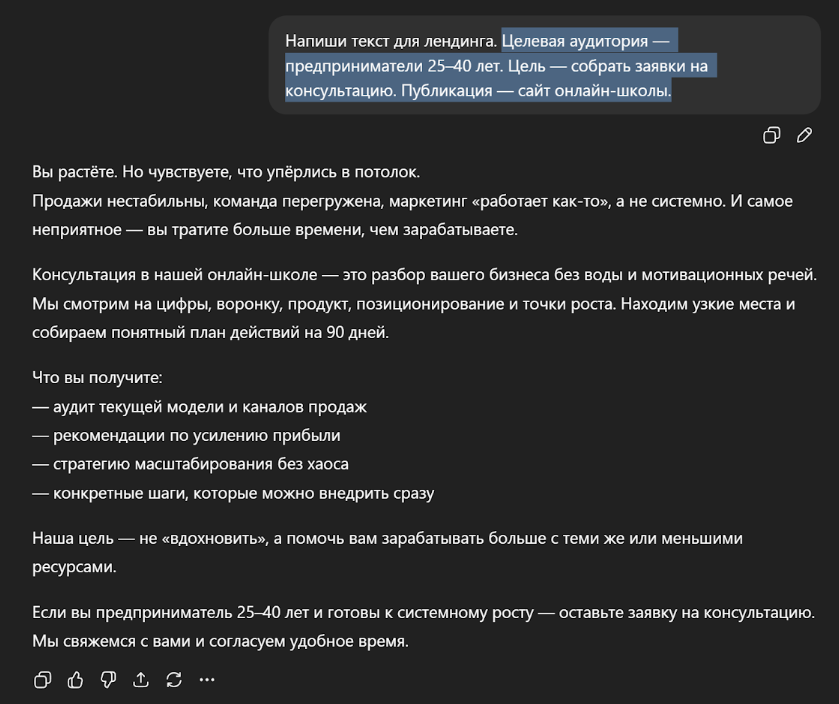Image resolution: width=839 pixels, height=704 pixels.
Task: Regenerate the response with the circular arrows icon
Action: pyautogui.click(x=174, y=680)
